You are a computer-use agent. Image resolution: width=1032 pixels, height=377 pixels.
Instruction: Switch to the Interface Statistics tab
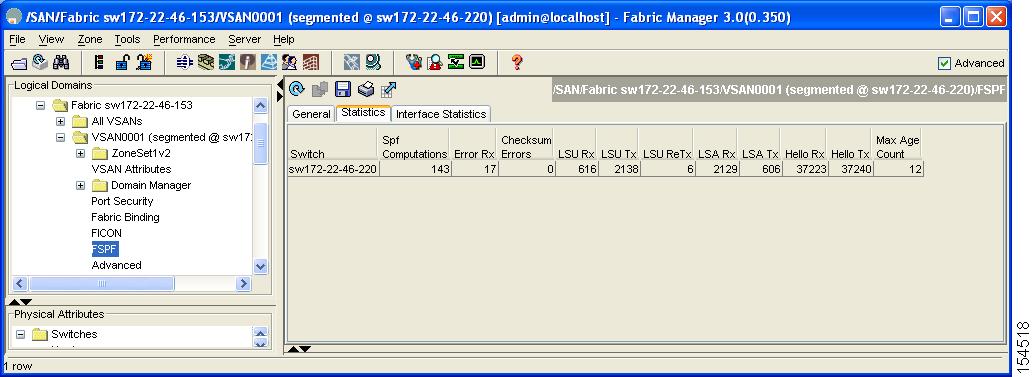441,114
